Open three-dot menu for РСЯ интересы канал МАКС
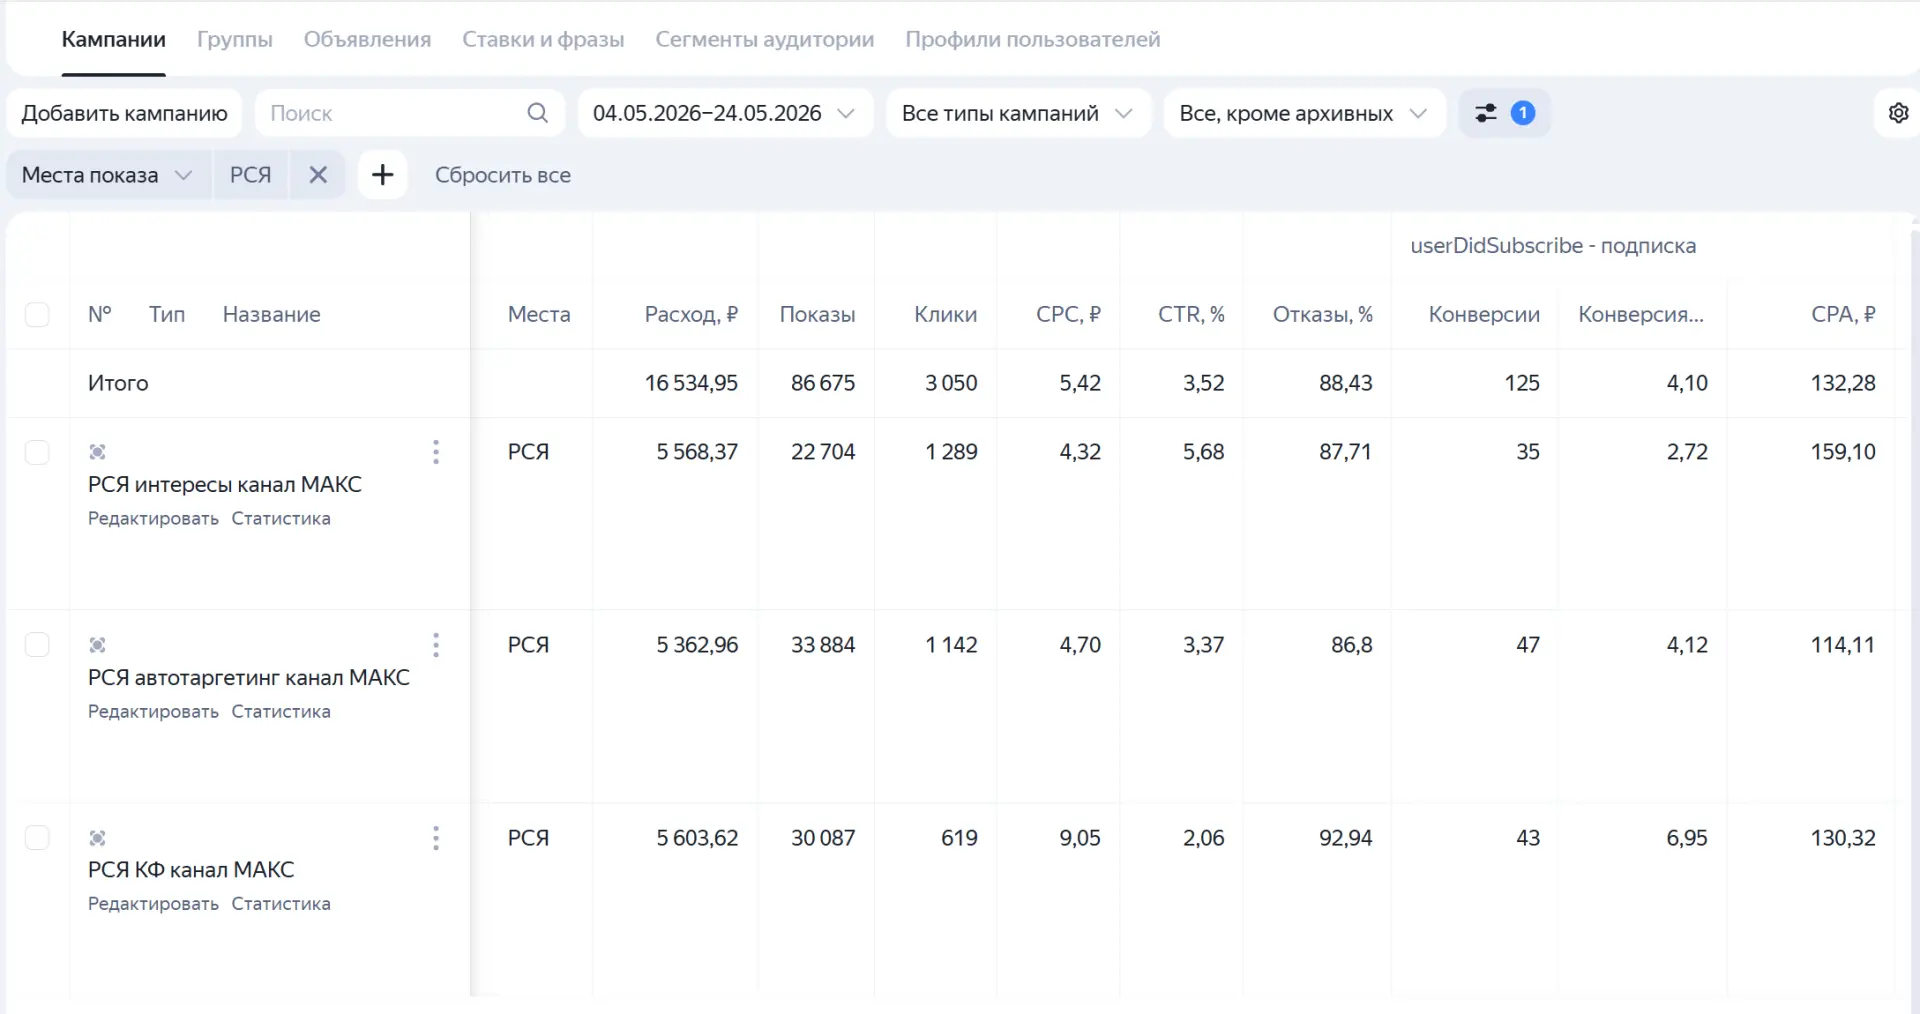Viewport: 1920px width, 1014px height. click(x=436, y=452)
